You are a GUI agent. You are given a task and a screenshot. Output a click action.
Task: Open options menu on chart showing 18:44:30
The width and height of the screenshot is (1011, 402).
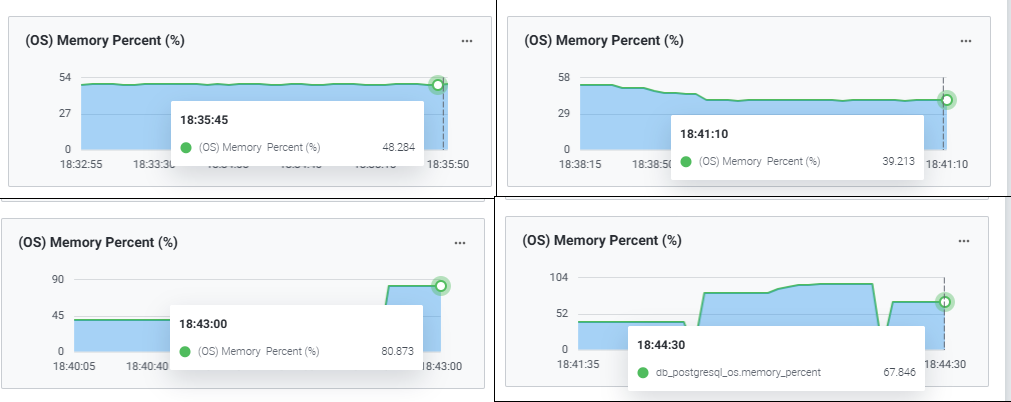pyautogui.click(x=966, y=241)
